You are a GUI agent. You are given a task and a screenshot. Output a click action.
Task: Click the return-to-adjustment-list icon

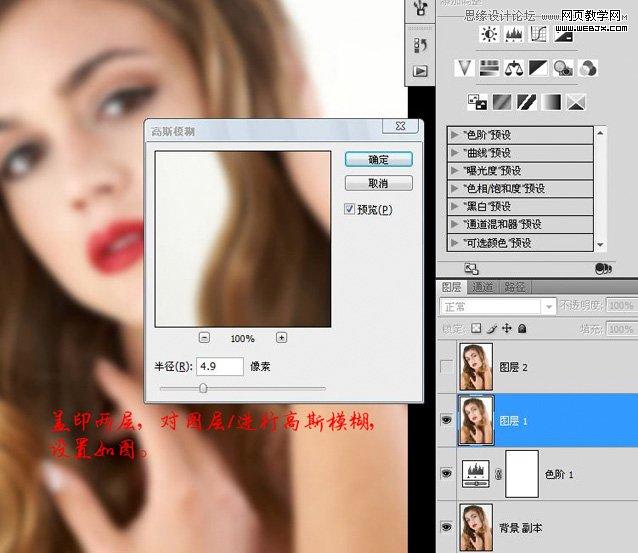[x=471, y=269]
